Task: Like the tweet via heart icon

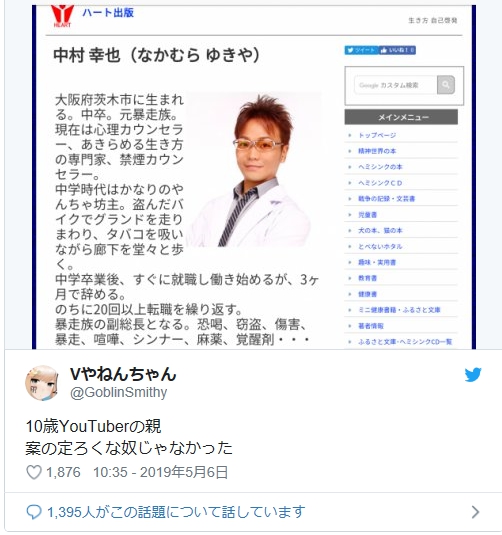Action: coord(34,472)
